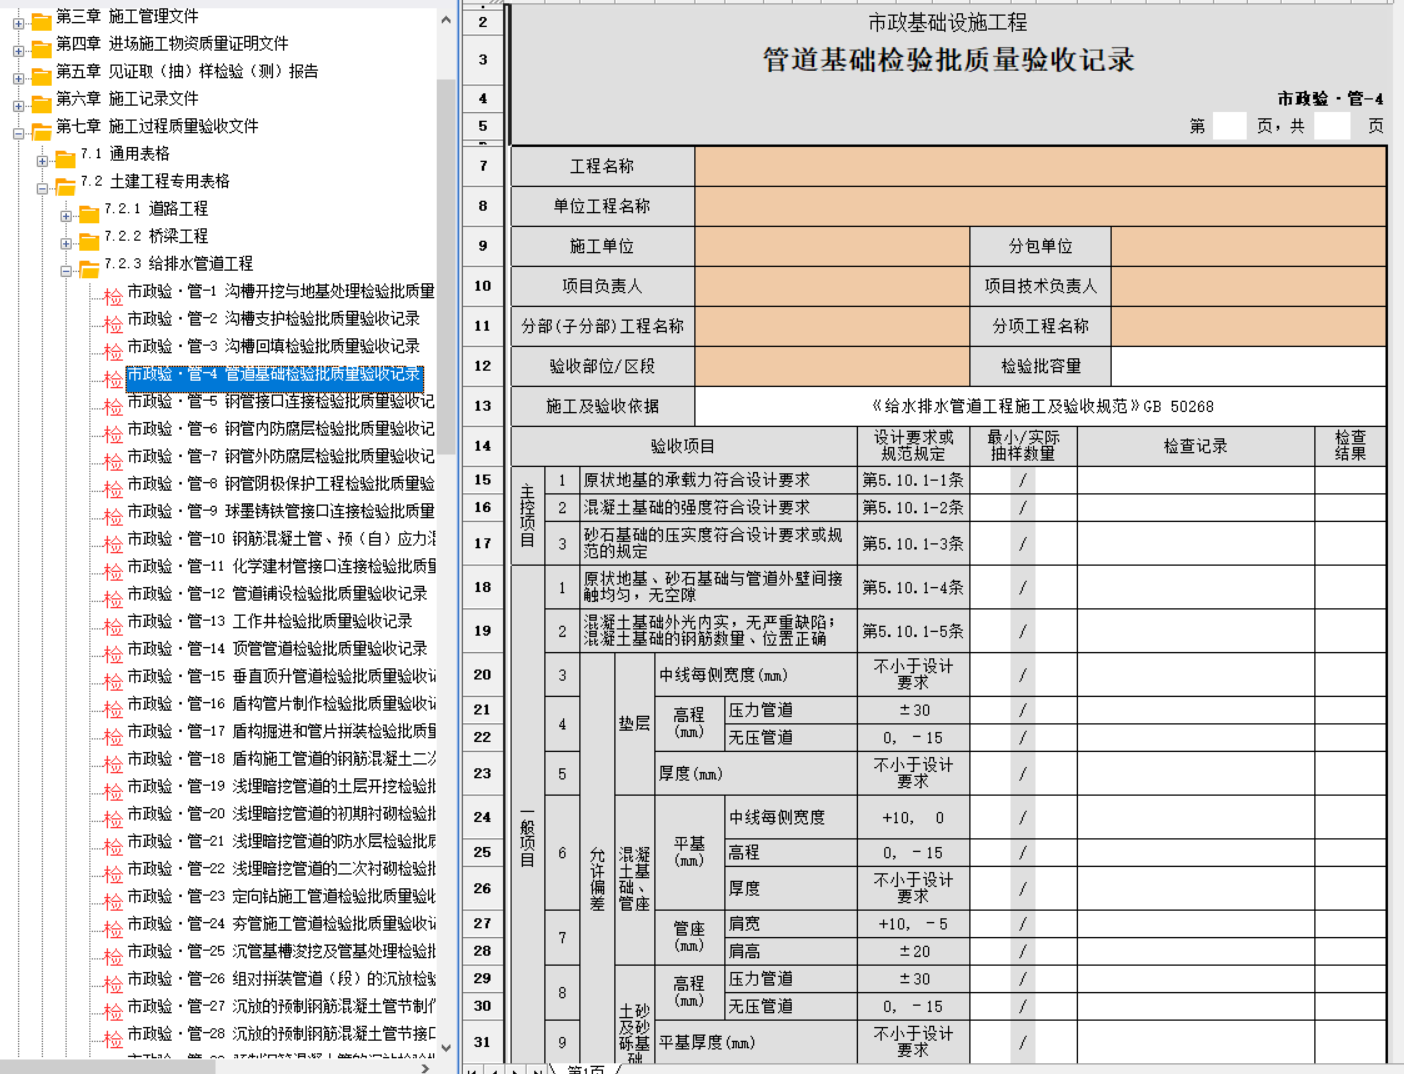Click folder icon for 7.2.2 桥梁工程

89,241
